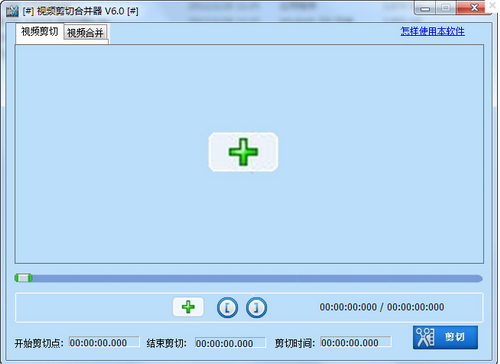500x364 pixels.
Task: Set the cut end point with right bracket button
Action: [x=256, y=307]
